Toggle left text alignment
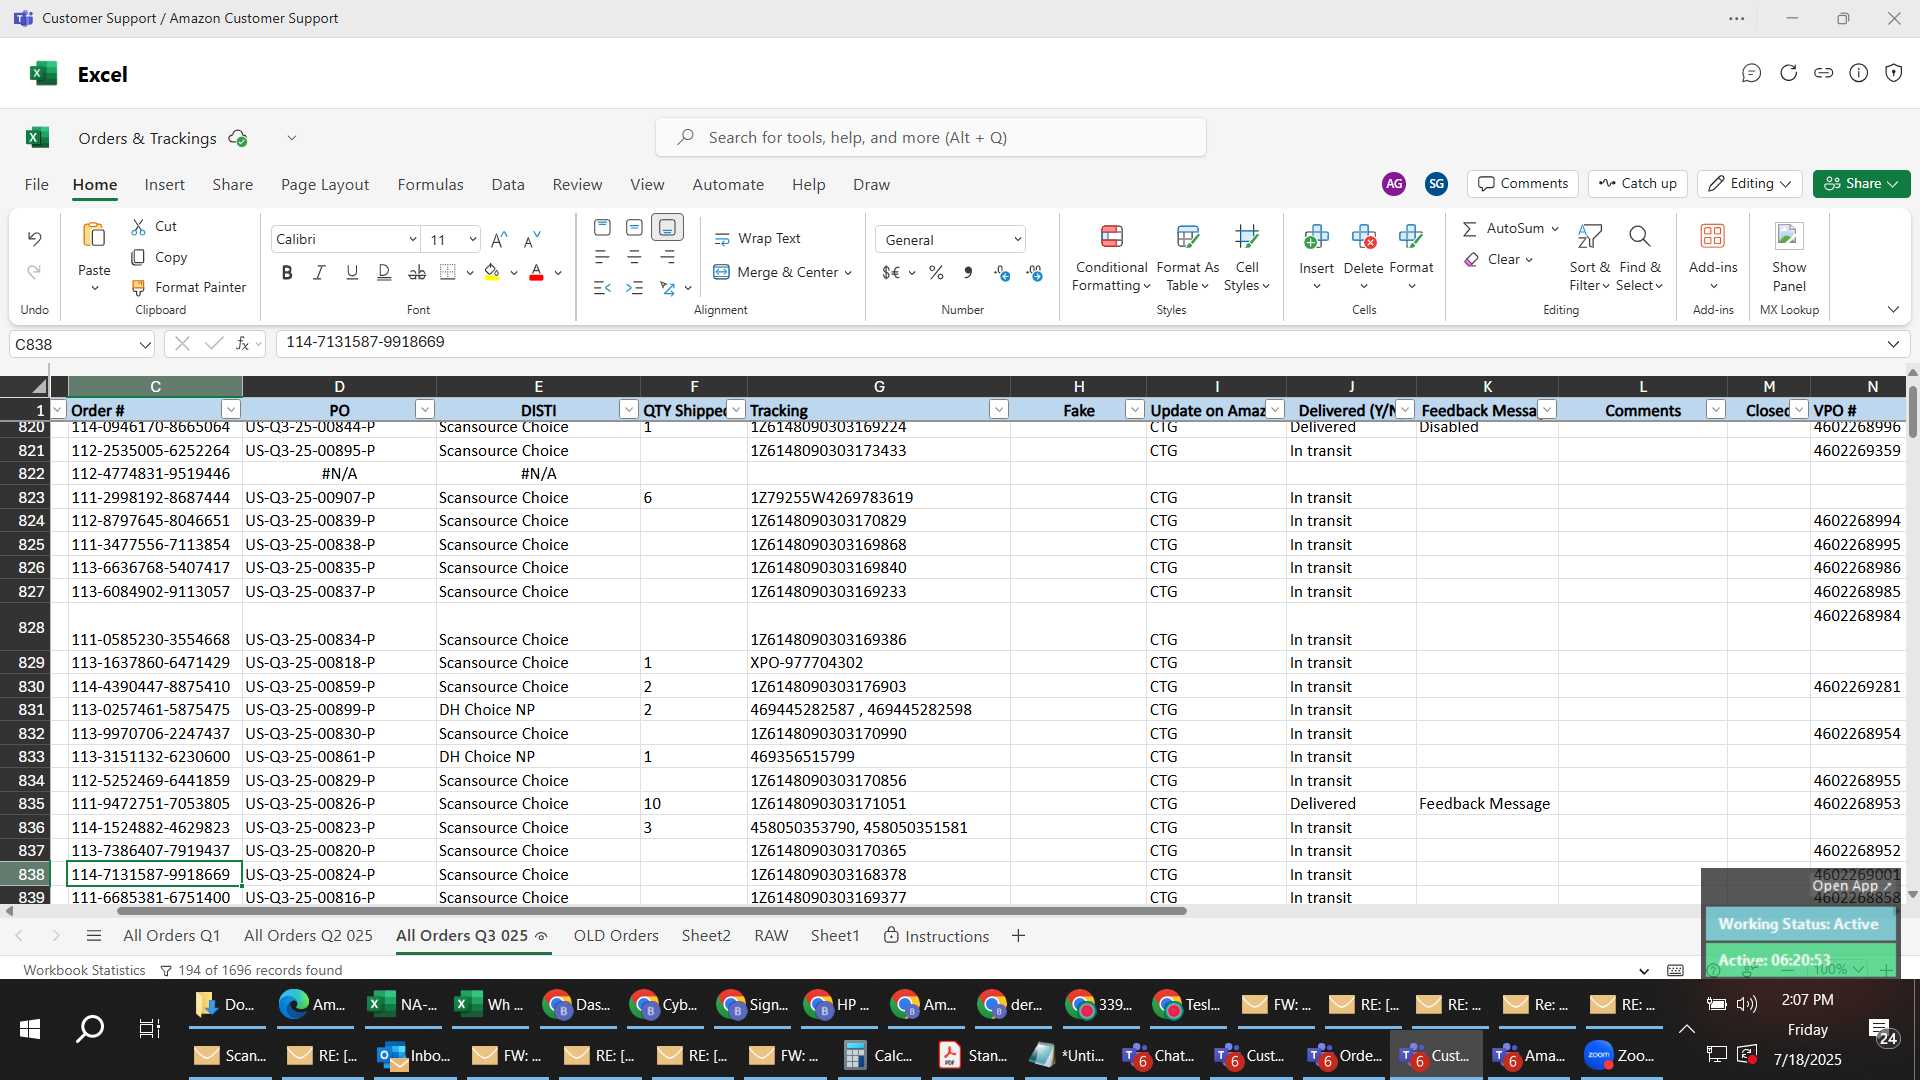The image size is (1920, 1080). click(x=602, y=257)
